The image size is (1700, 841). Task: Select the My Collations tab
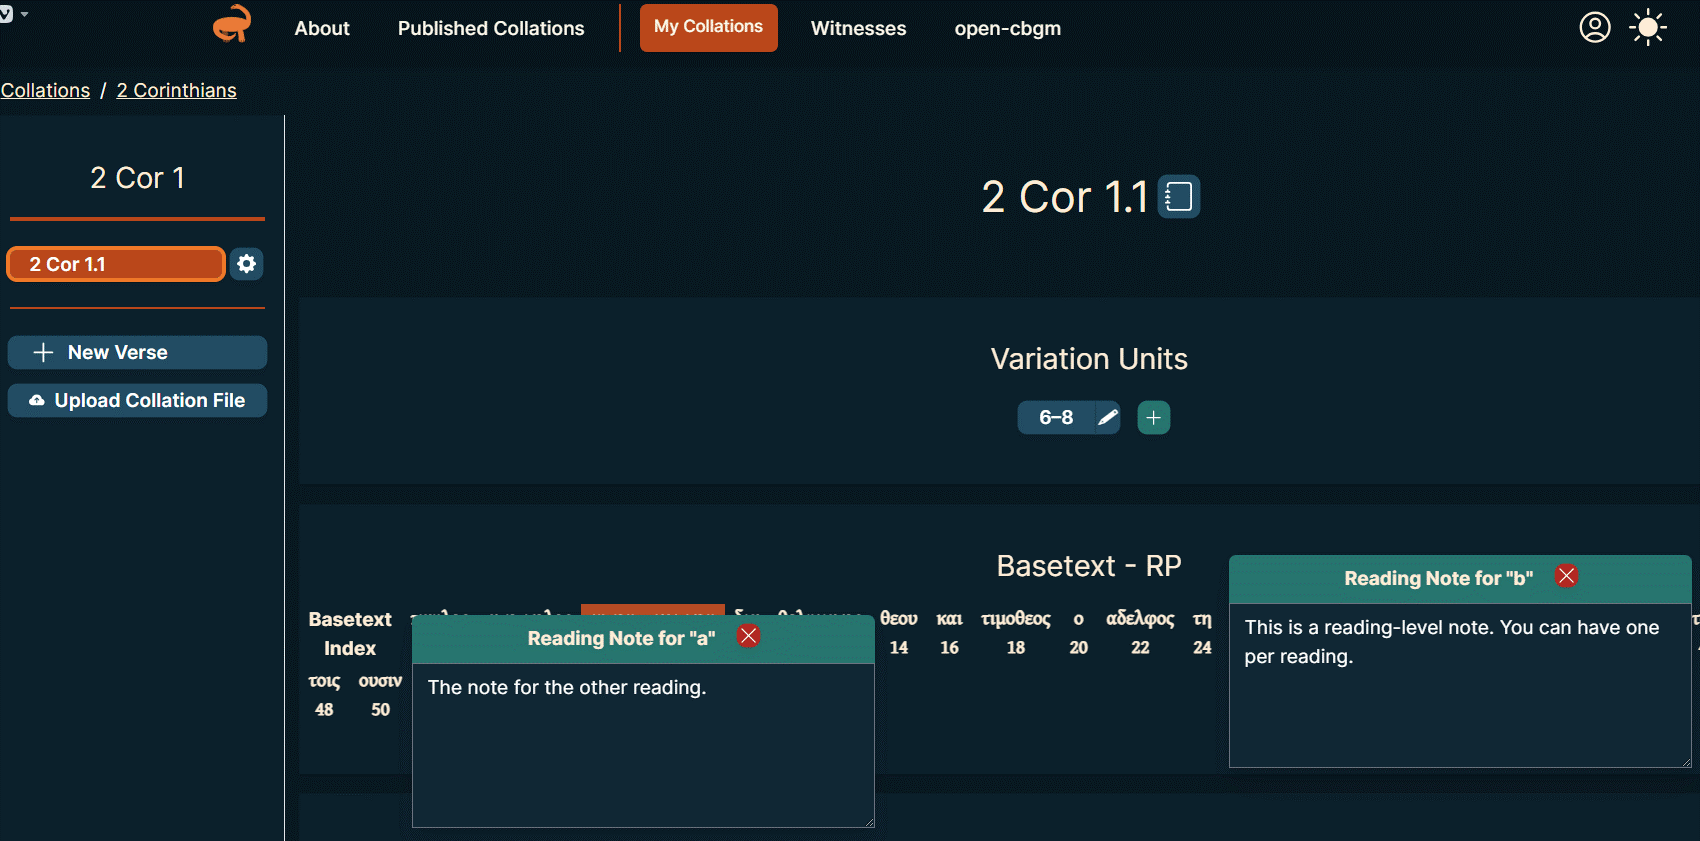pos(708,27)
